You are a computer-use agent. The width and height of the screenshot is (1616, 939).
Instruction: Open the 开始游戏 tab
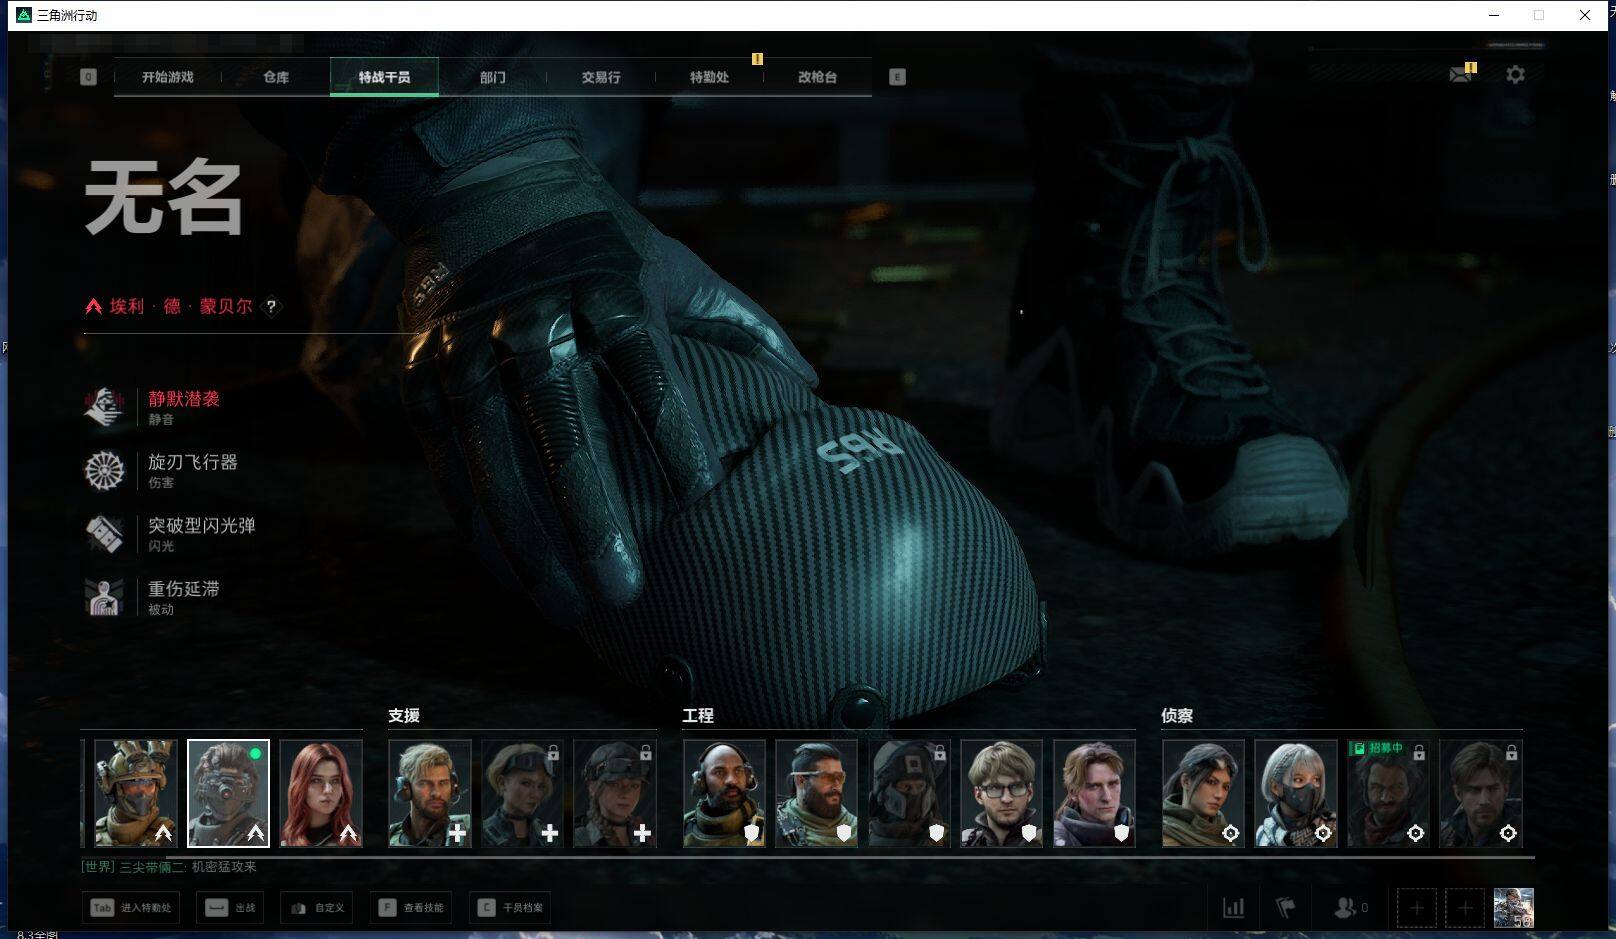tap(167, 77)
